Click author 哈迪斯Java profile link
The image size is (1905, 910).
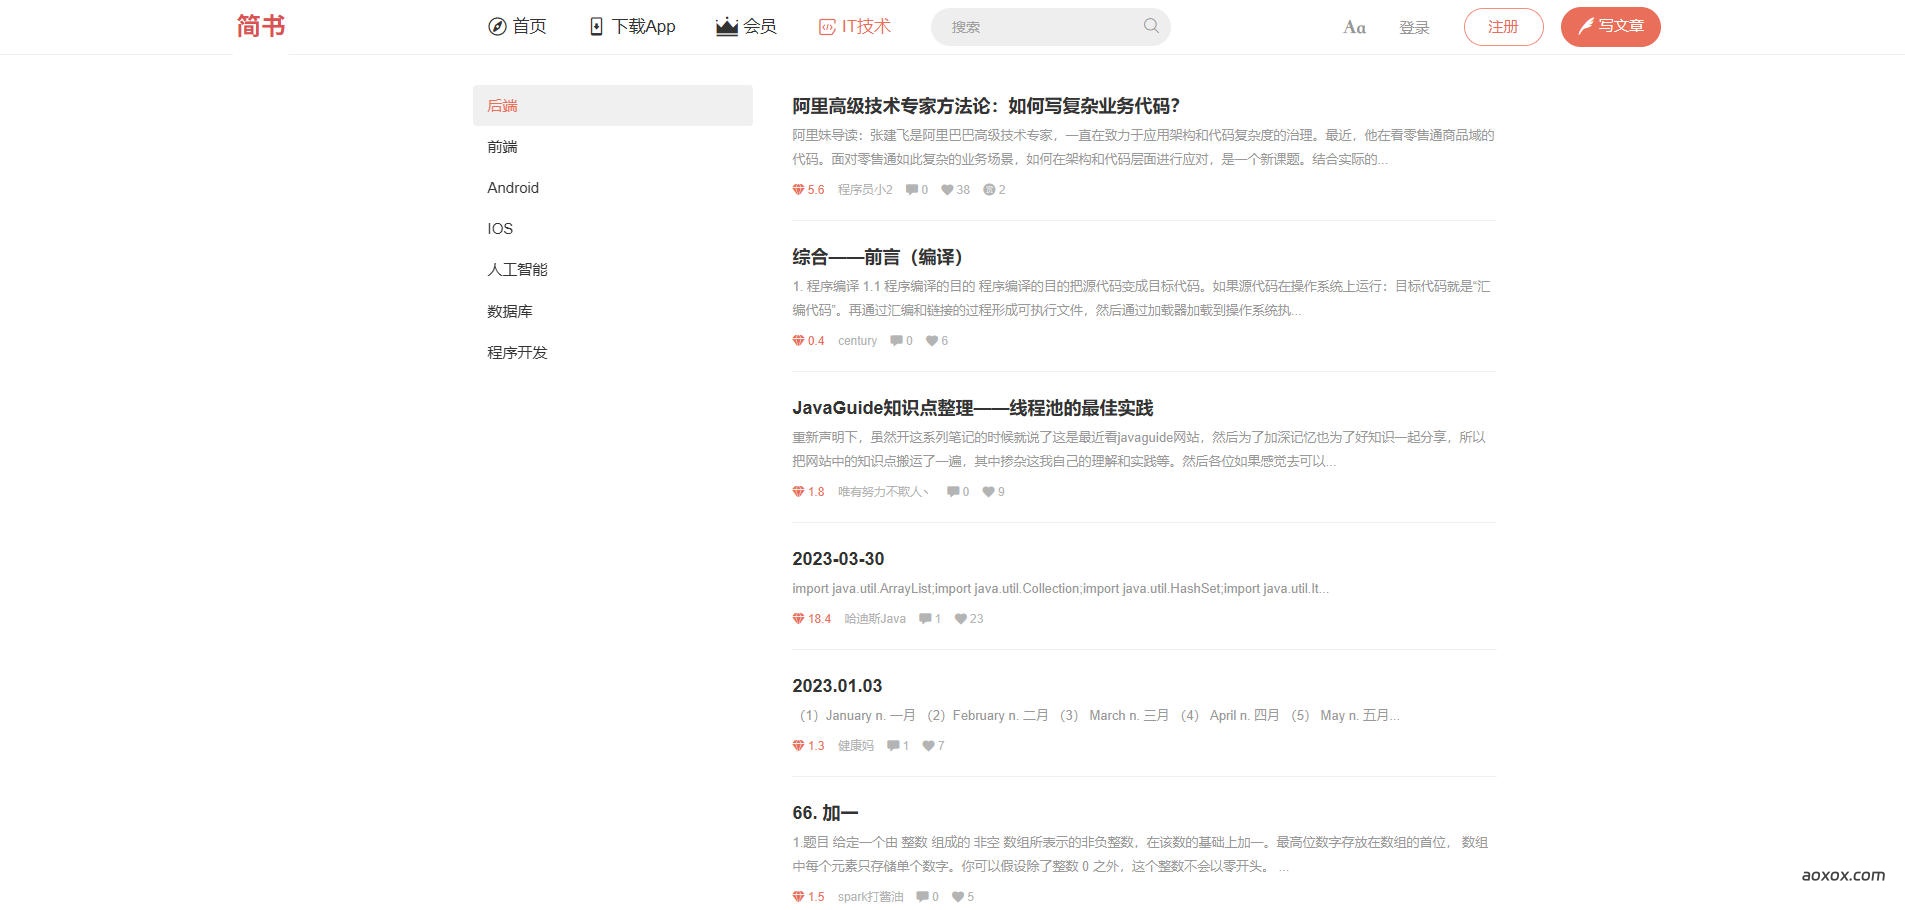point(874,618)
